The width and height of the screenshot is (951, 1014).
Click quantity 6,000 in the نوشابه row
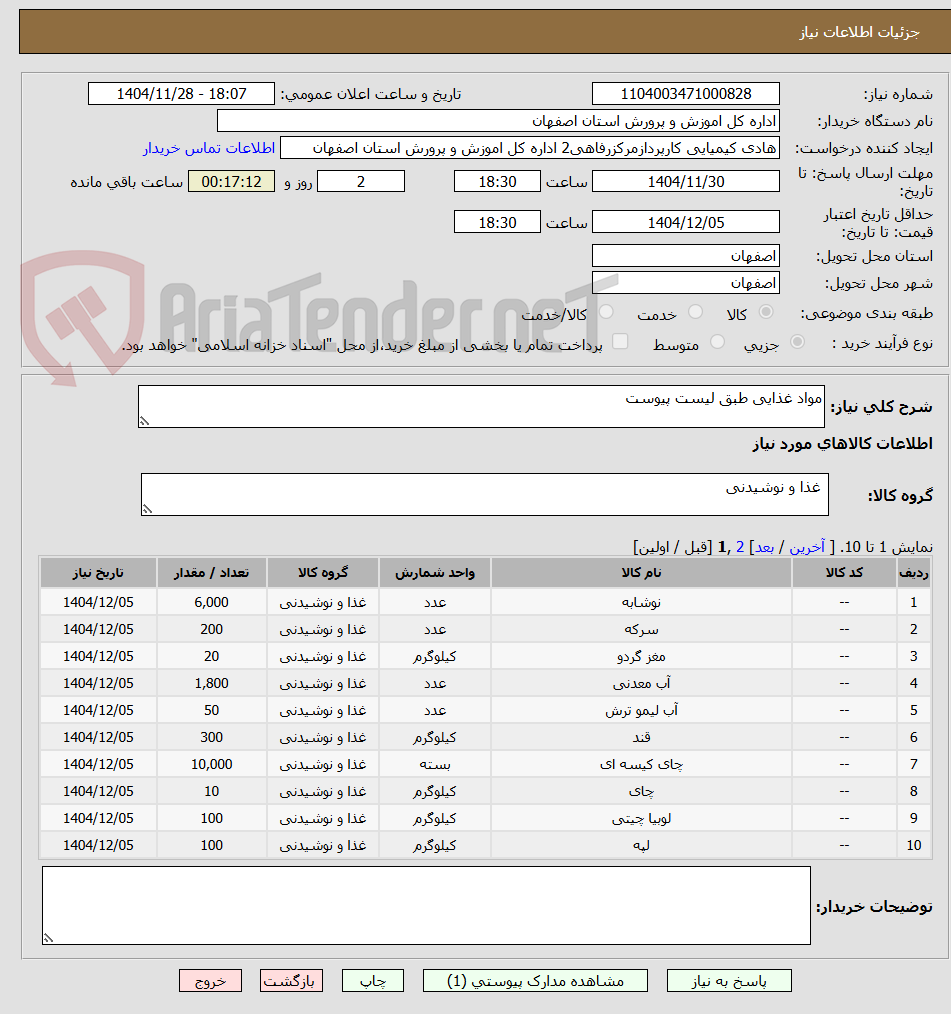click(211, 602)
